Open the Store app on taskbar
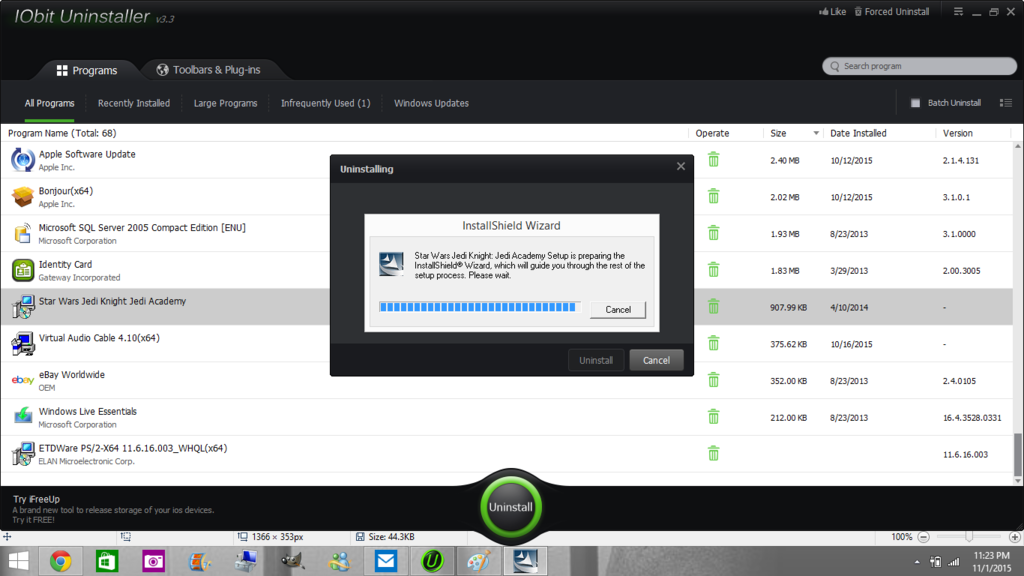The width and height of the screenshot is (1024, 576). pos(106,561)
